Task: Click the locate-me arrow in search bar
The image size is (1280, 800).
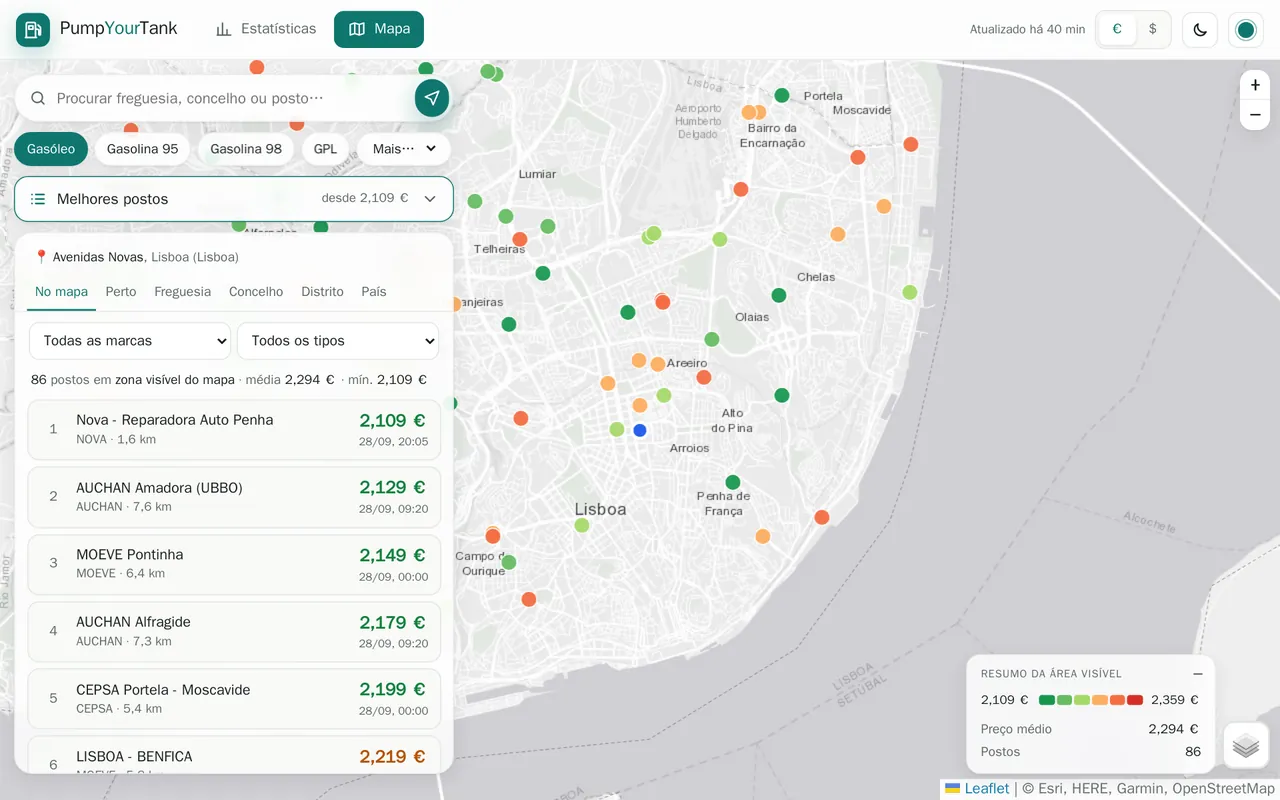Action: pyautogui.click(x=432, y=98)
